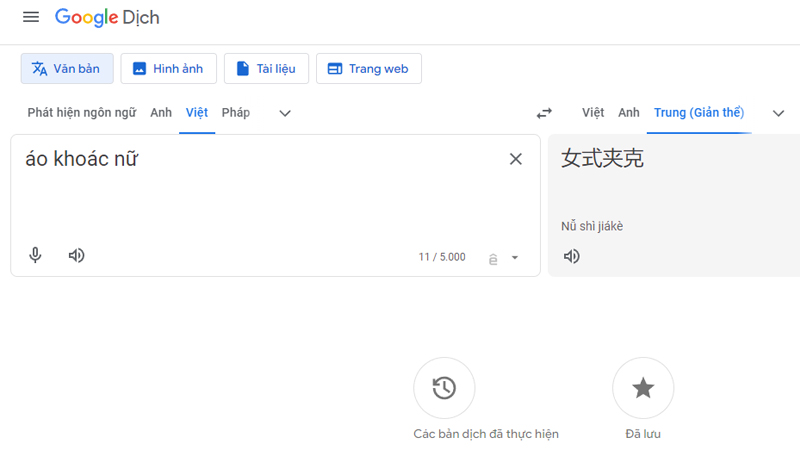This screenshot has width=800, height=450.
Task: Set target language to Việt
Action: click(x=593, y=113)
